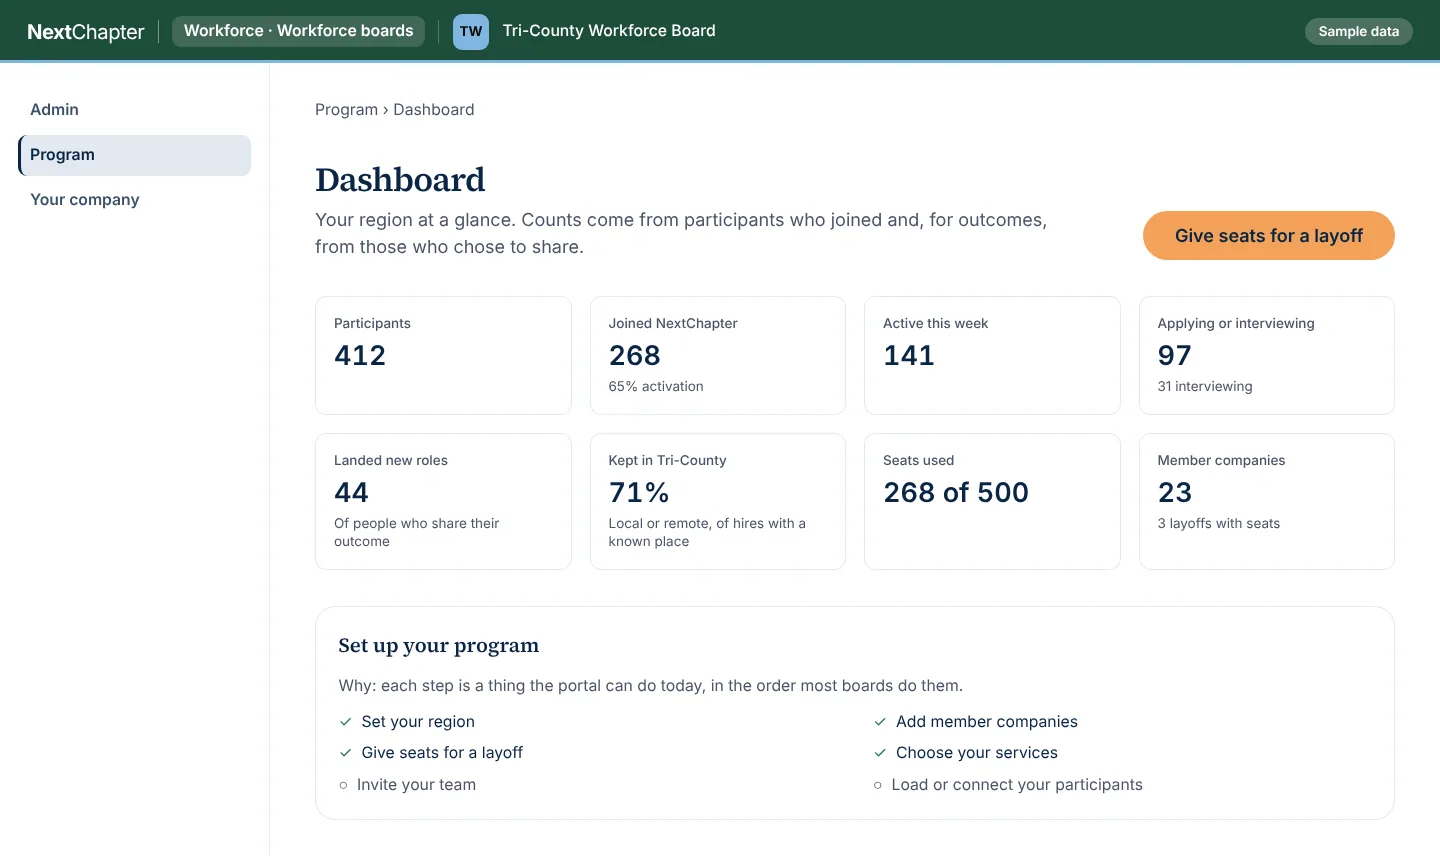Click the Active this week 141 card

pos(992,355)
